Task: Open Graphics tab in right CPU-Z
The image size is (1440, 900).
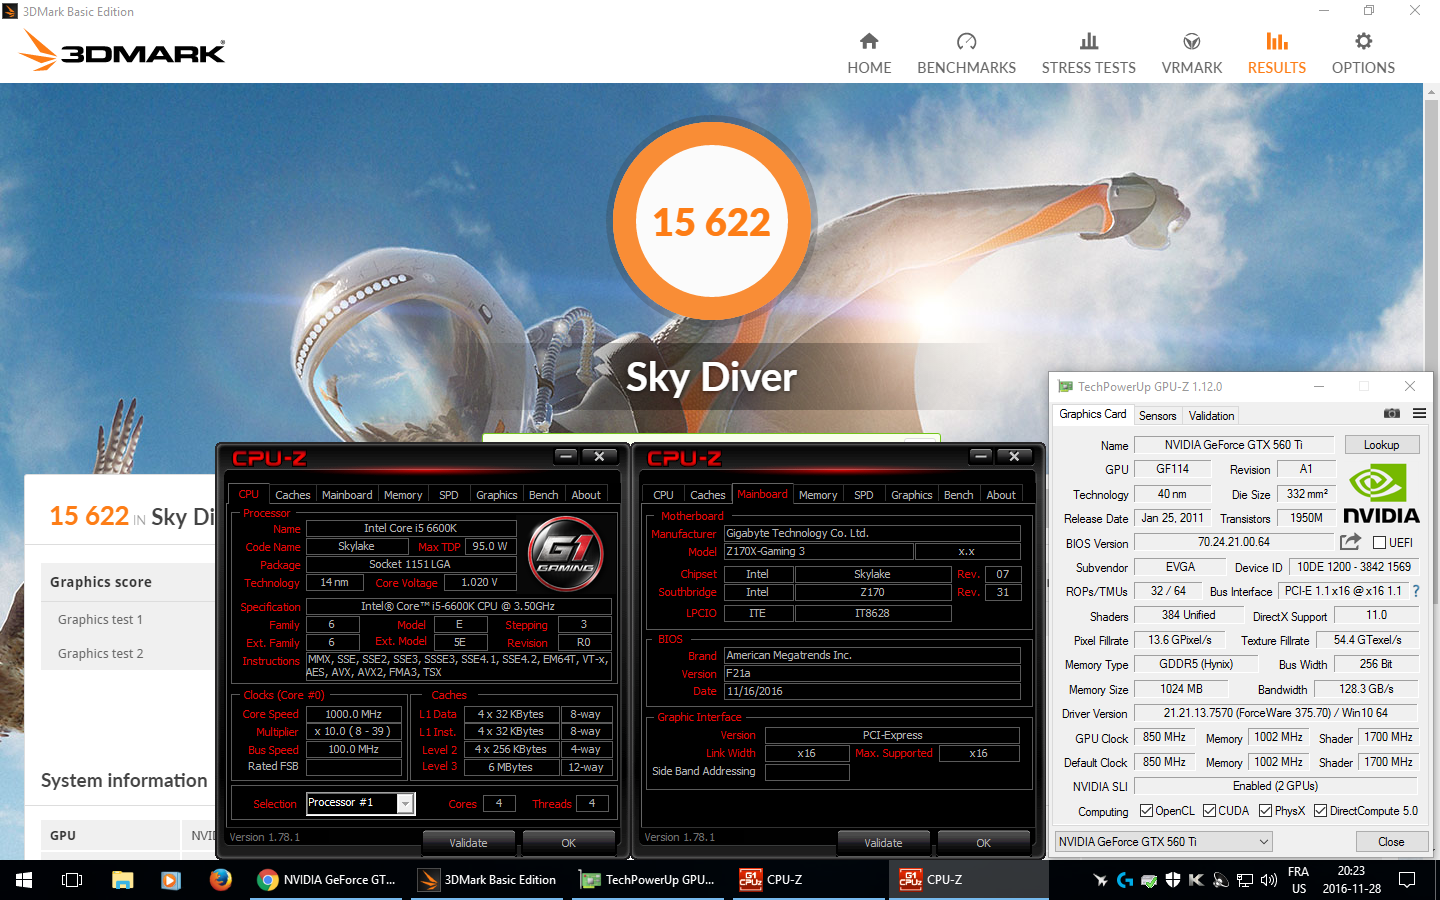Action: pyautogui.click(x=912, y=495)
